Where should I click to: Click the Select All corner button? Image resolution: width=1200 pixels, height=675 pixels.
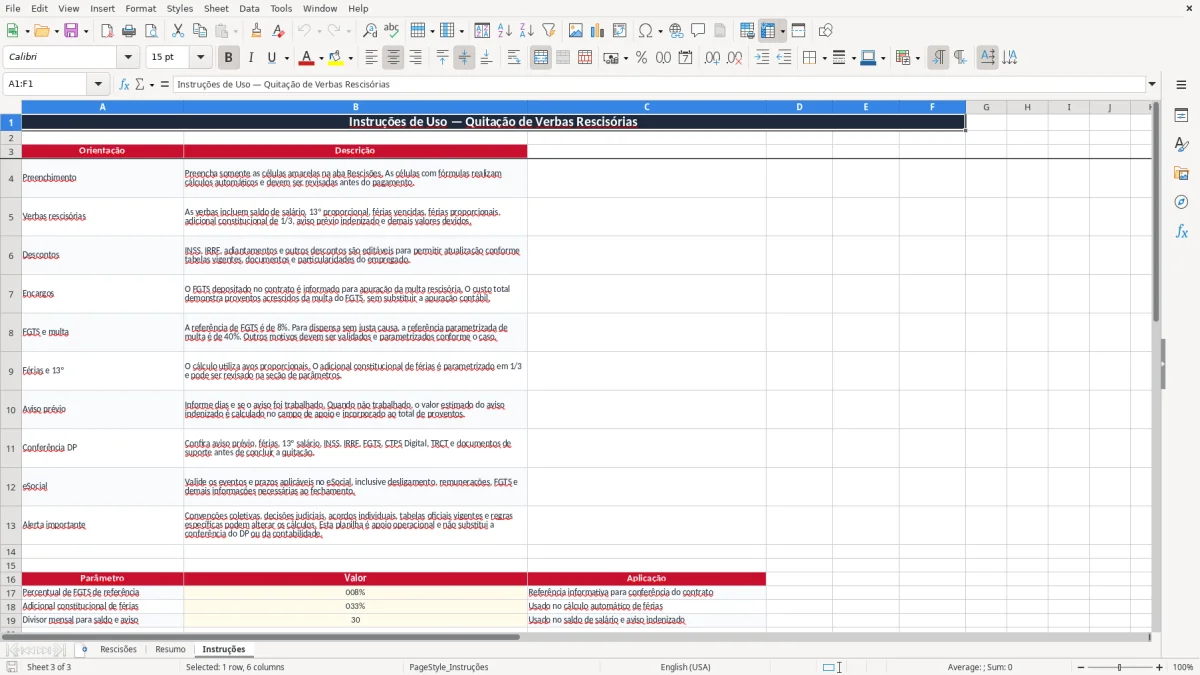pos(11,107)
